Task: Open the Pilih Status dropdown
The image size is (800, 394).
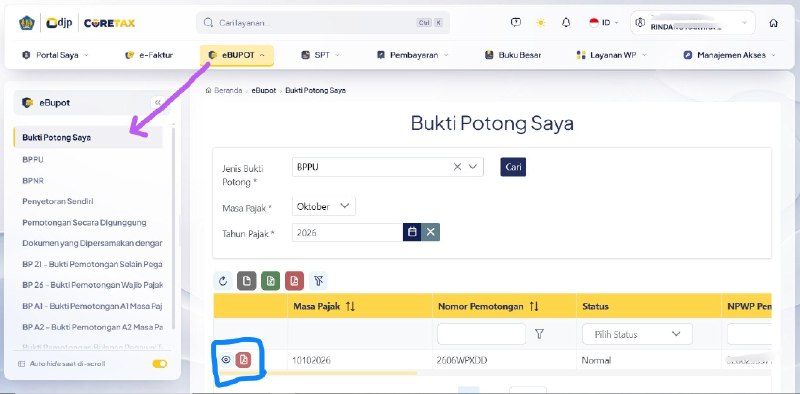Action: tap(637, 334)
